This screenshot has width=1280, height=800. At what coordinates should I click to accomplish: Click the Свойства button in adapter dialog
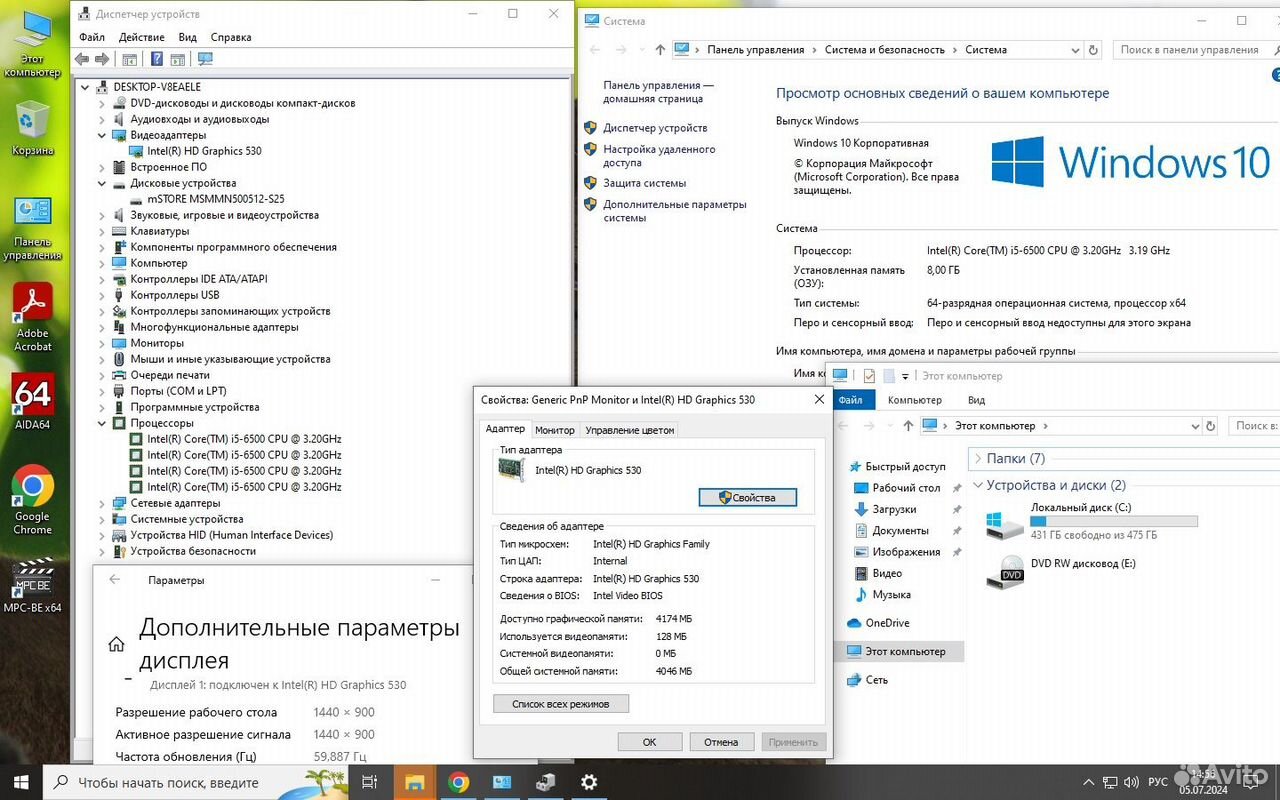747,497
